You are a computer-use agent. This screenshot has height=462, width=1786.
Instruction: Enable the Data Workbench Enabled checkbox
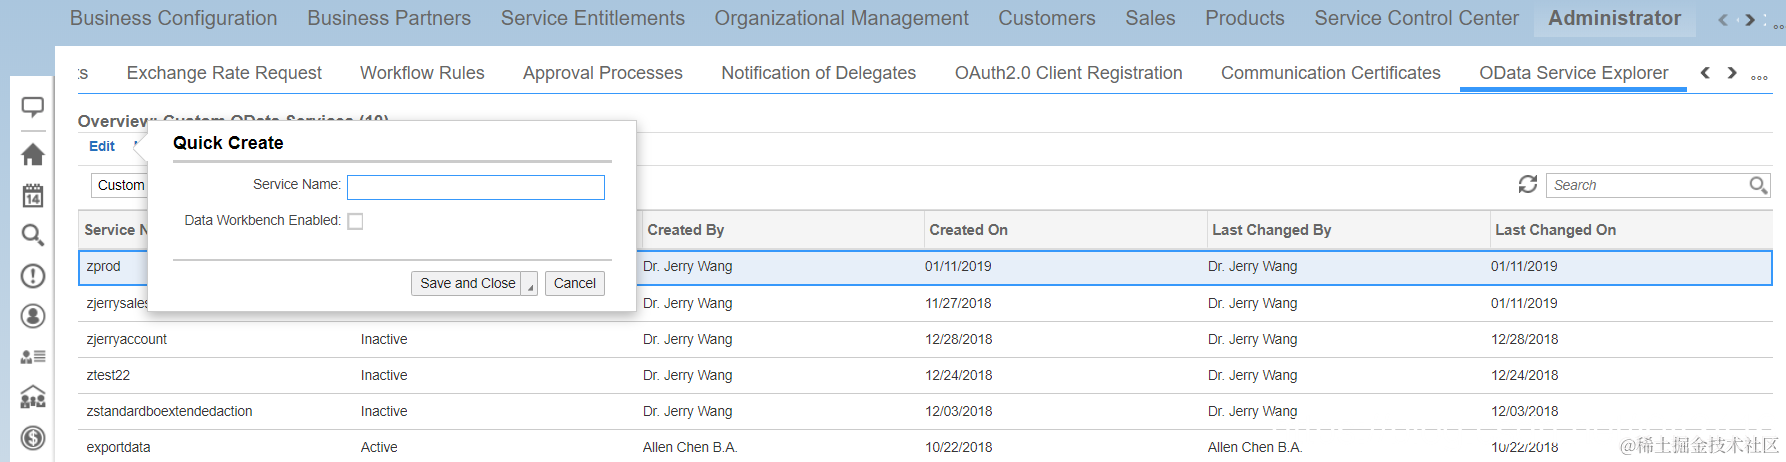coord(355,221)
